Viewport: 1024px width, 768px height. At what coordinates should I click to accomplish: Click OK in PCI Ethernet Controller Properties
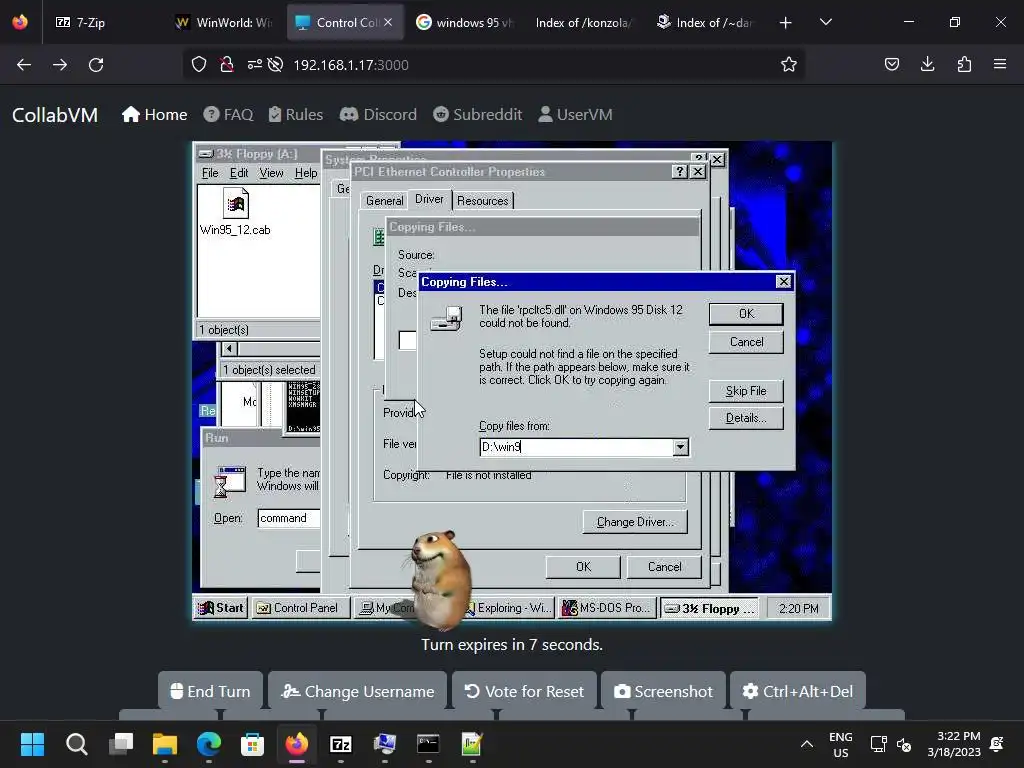coord(583,567)
